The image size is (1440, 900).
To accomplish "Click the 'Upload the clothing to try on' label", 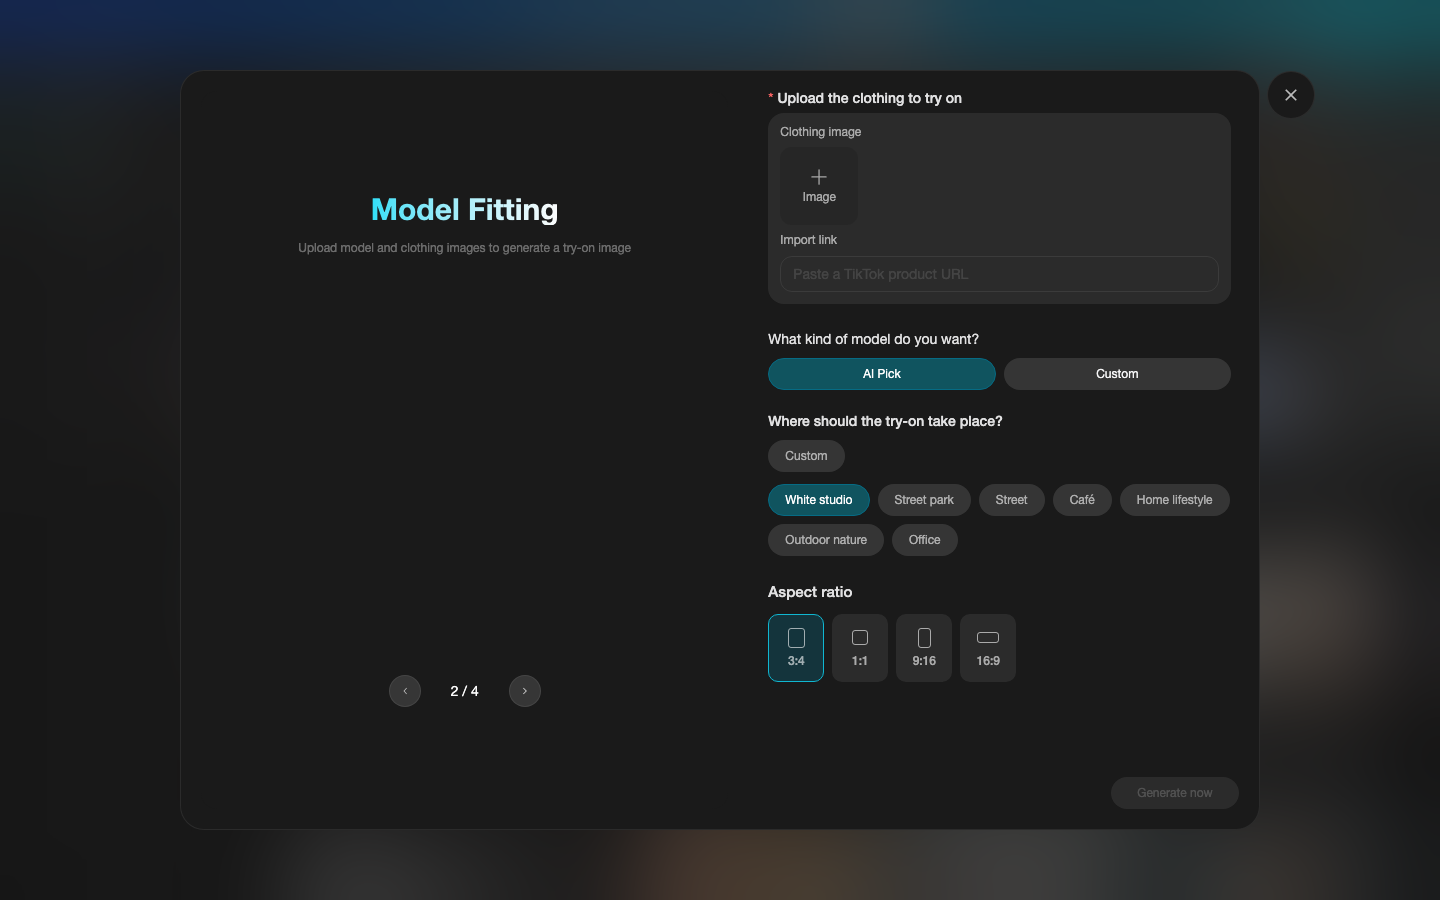I will [x=869, y=98].
